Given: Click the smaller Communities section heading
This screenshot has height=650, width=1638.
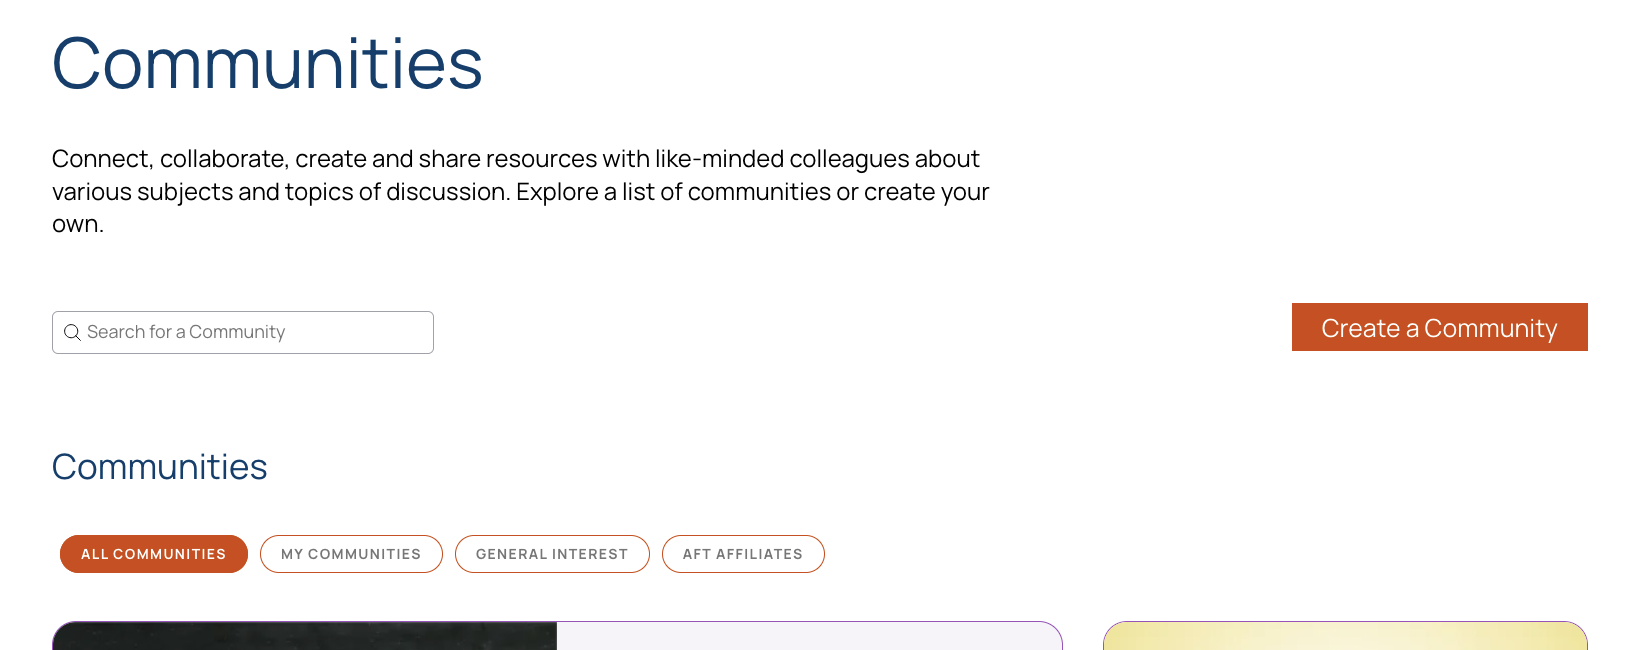Looking at the screenshot, I should [160, 467].
